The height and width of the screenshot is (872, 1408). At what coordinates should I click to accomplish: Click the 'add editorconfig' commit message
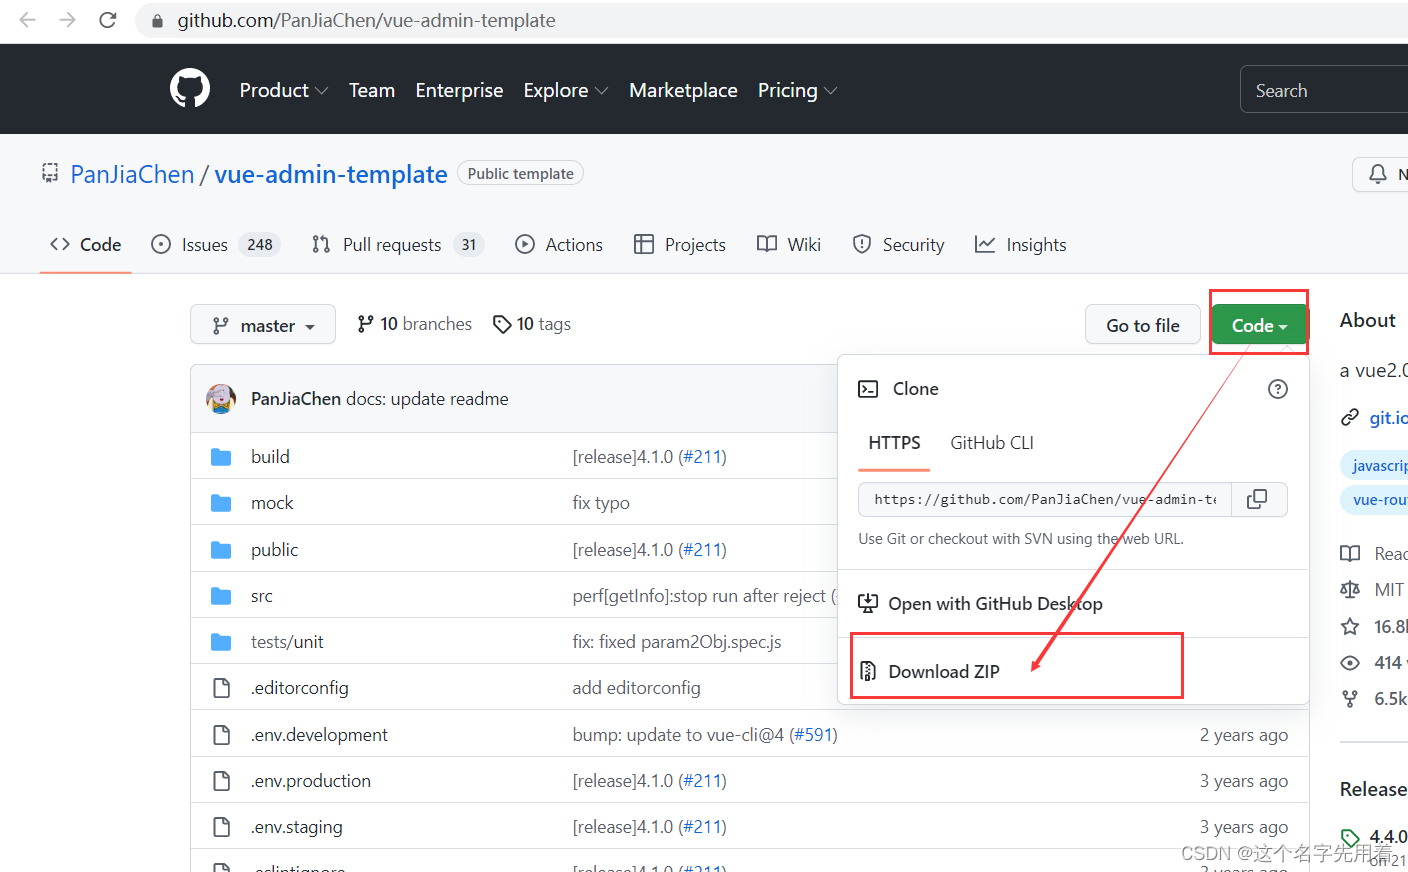(636, 688)
